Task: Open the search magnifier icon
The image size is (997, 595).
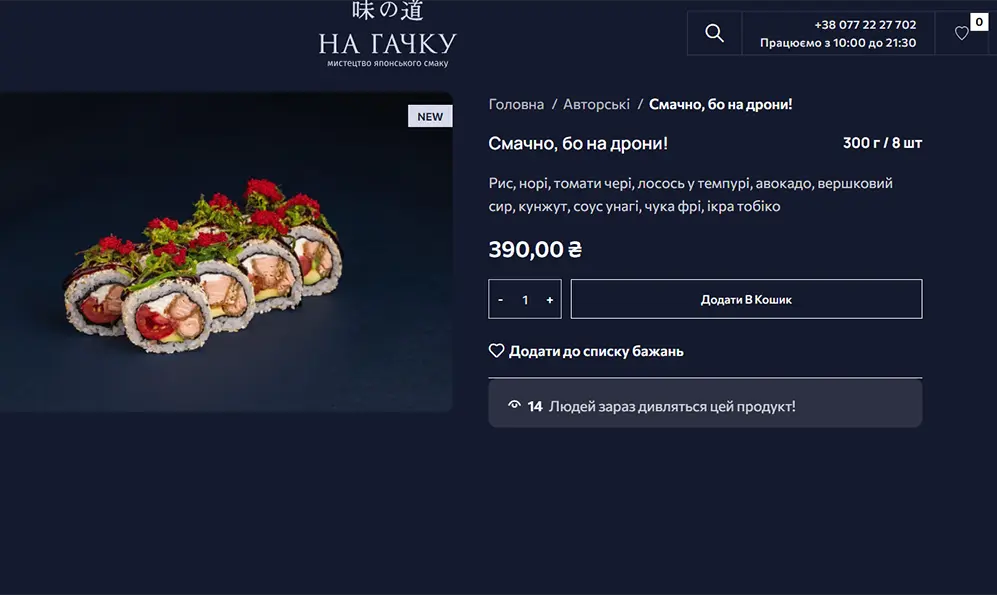Action: 714,33
